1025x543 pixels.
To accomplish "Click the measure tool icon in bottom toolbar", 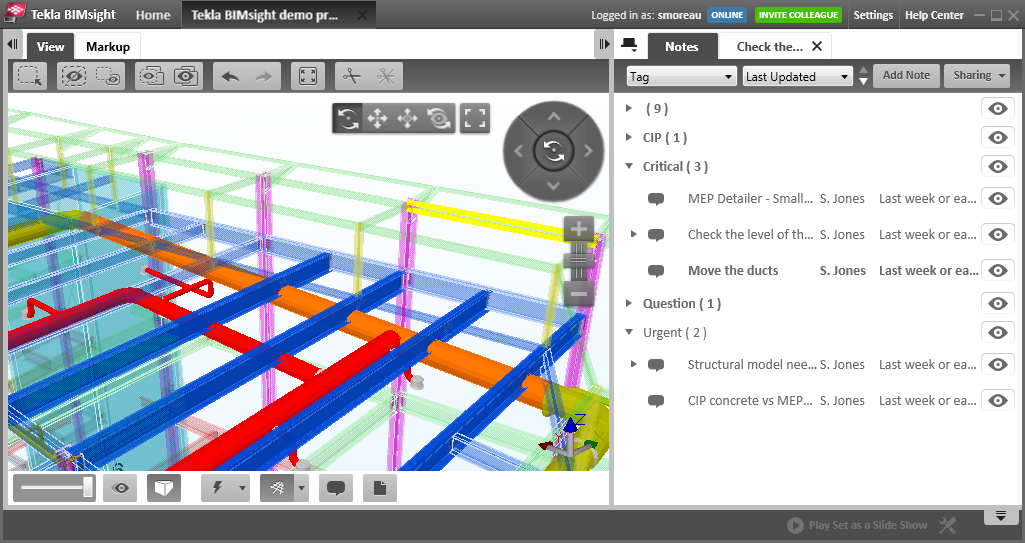I will click(x=277, y=488).
